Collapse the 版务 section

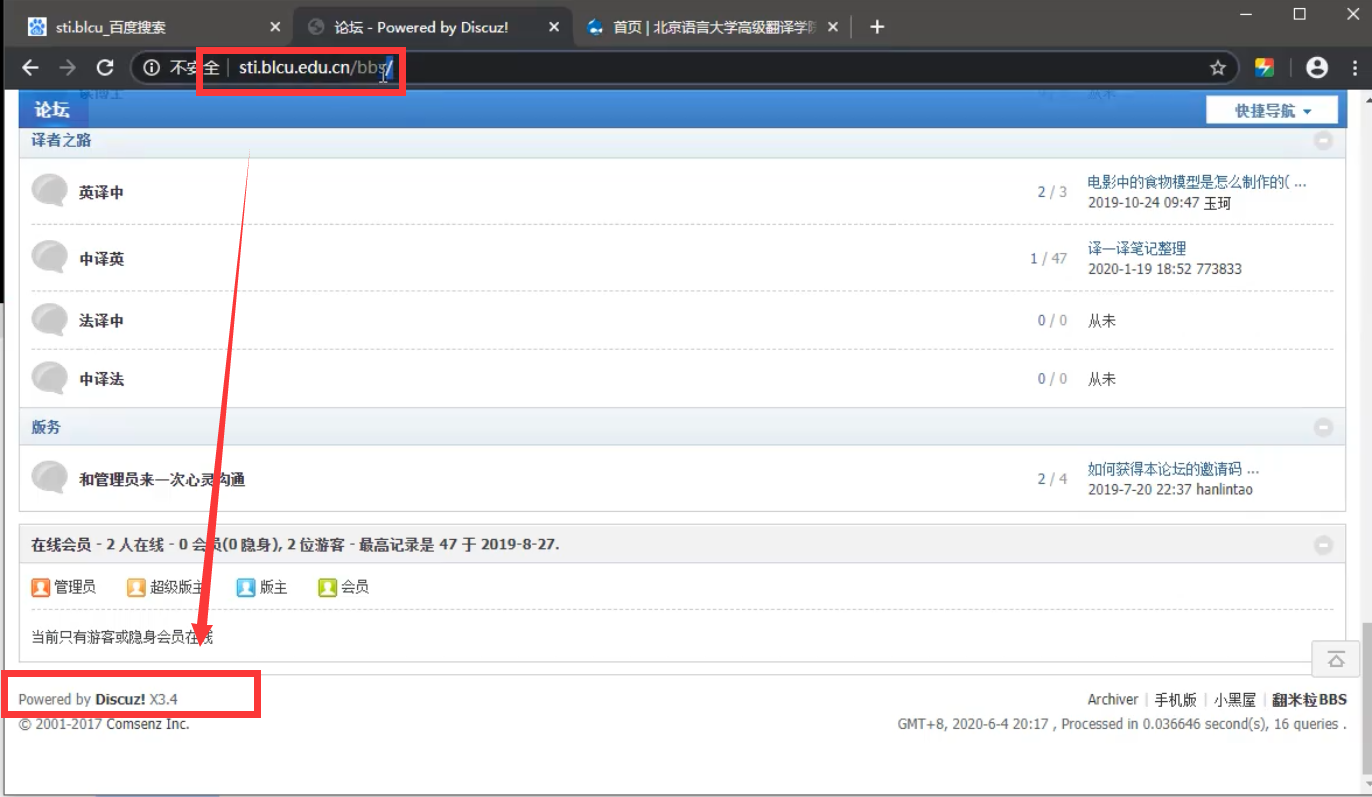(x=1323, y=428)
